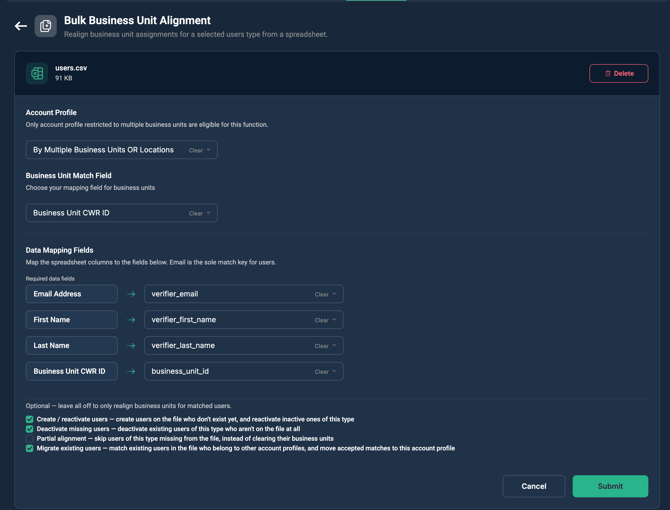Click the Bulk Business Unit Alignment page icon

(45, 26)
